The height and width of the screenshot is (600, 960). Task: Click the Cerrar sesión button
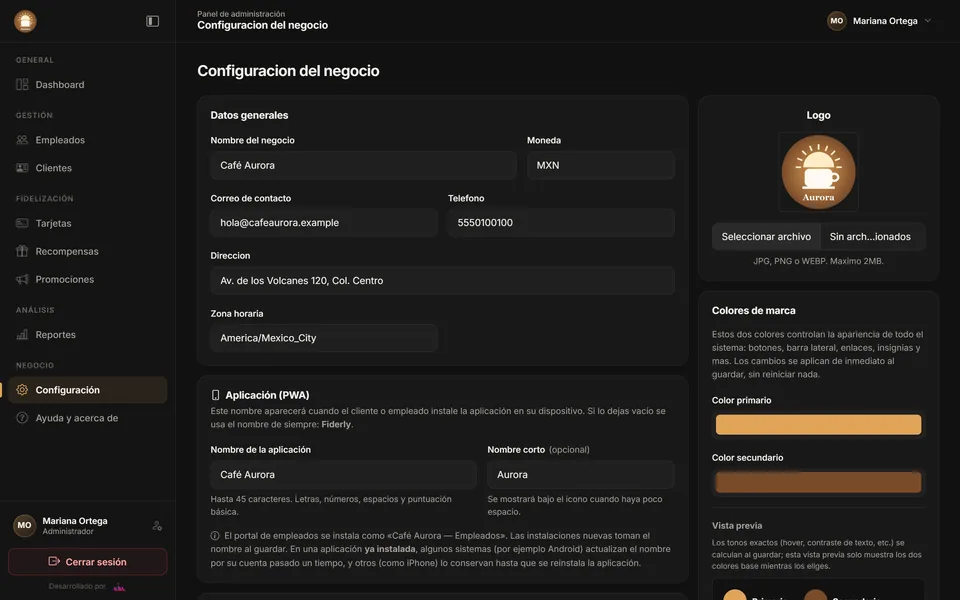tap(88, 561)
